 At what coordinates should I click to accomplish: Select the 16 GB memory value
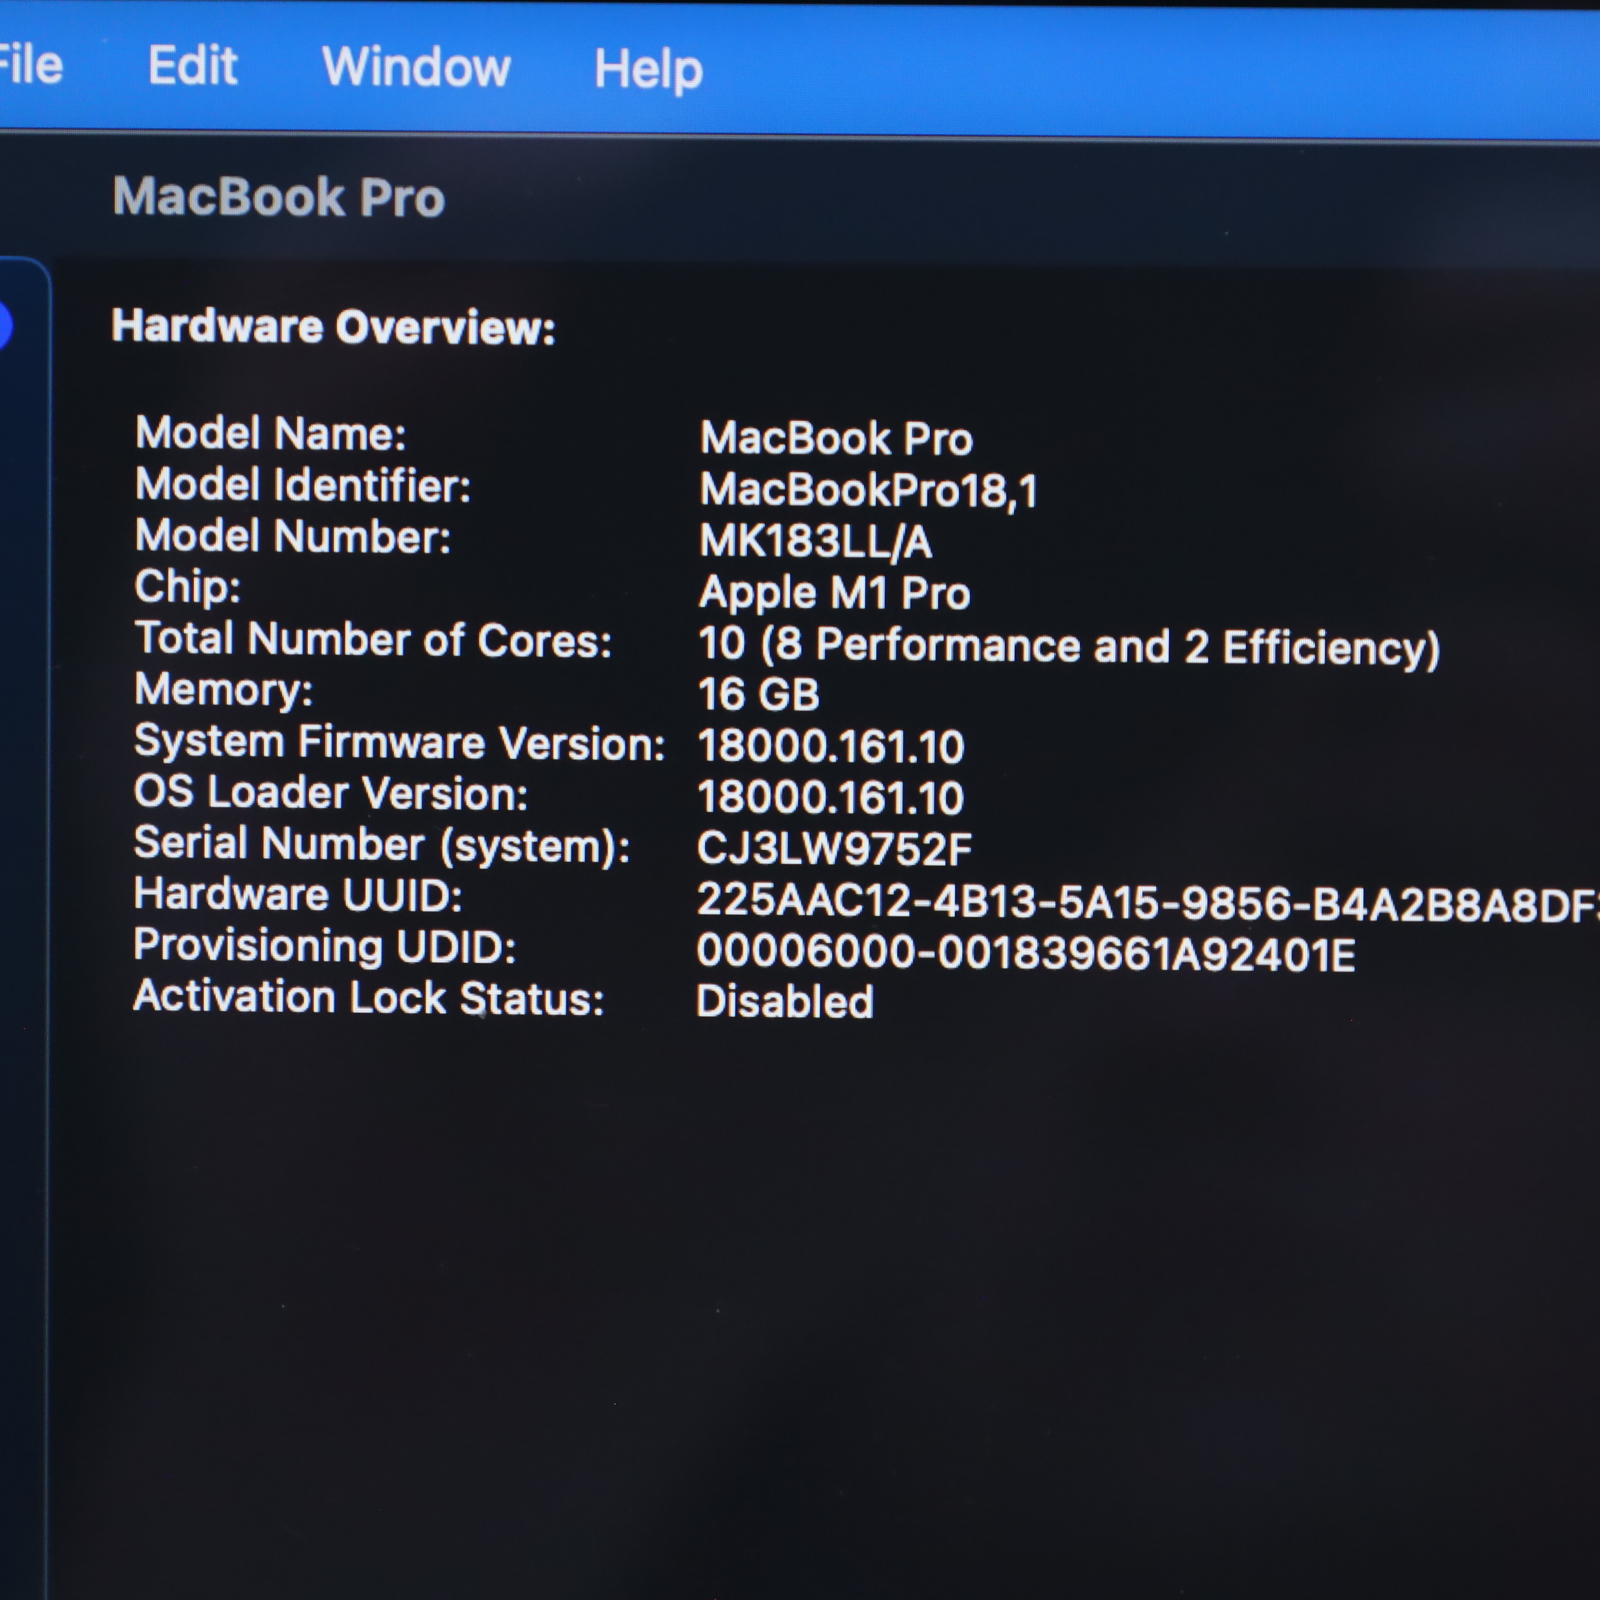pos(759,694)
